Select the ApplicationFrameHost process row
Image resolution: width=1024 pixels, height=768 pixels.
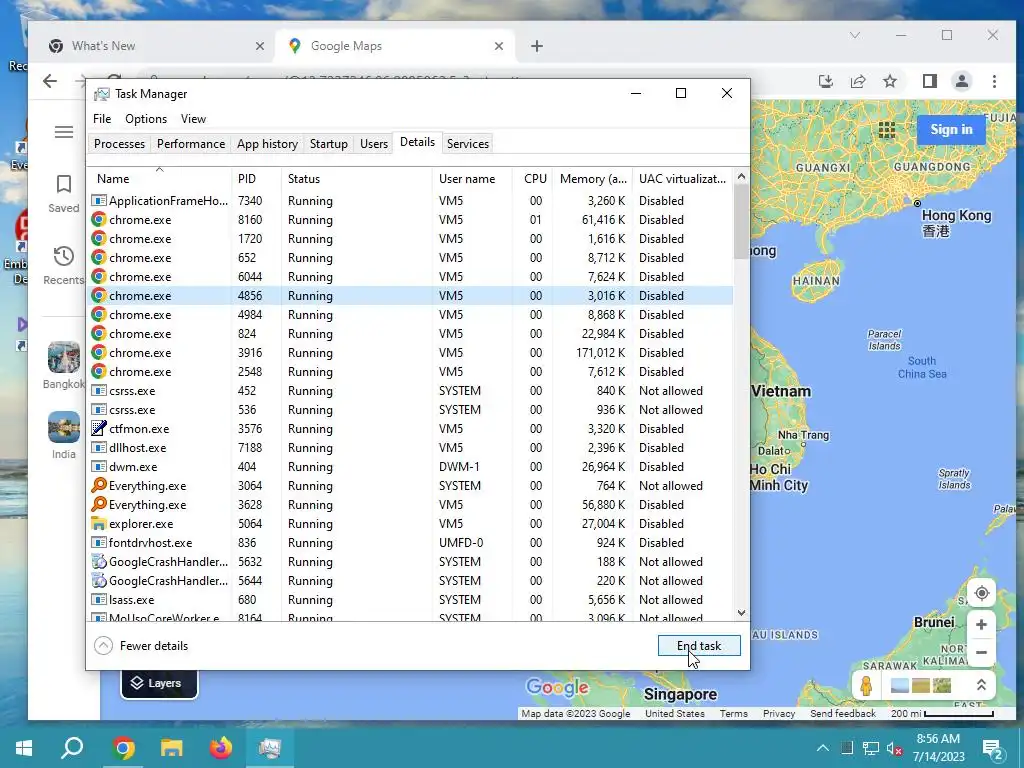pyautogui.click(x=410, y=200)
